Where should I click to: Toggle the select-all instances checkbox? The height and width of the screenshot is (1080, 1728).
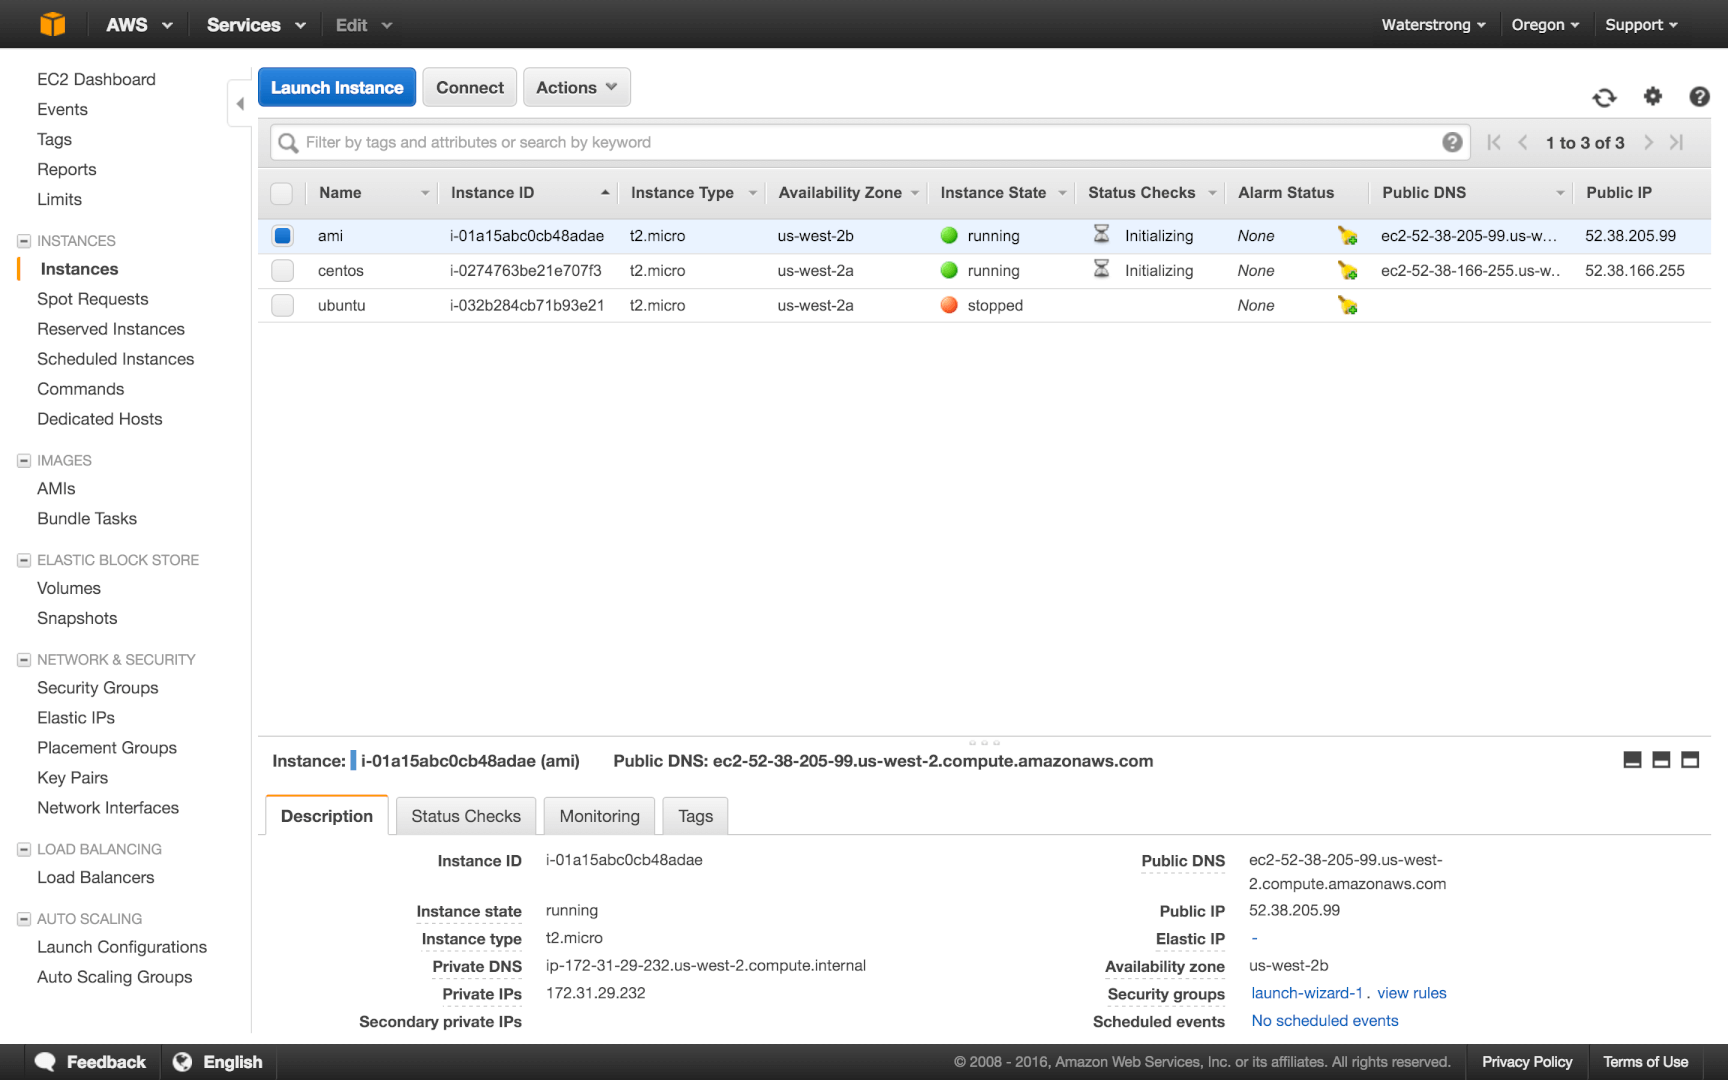point(282,193)
